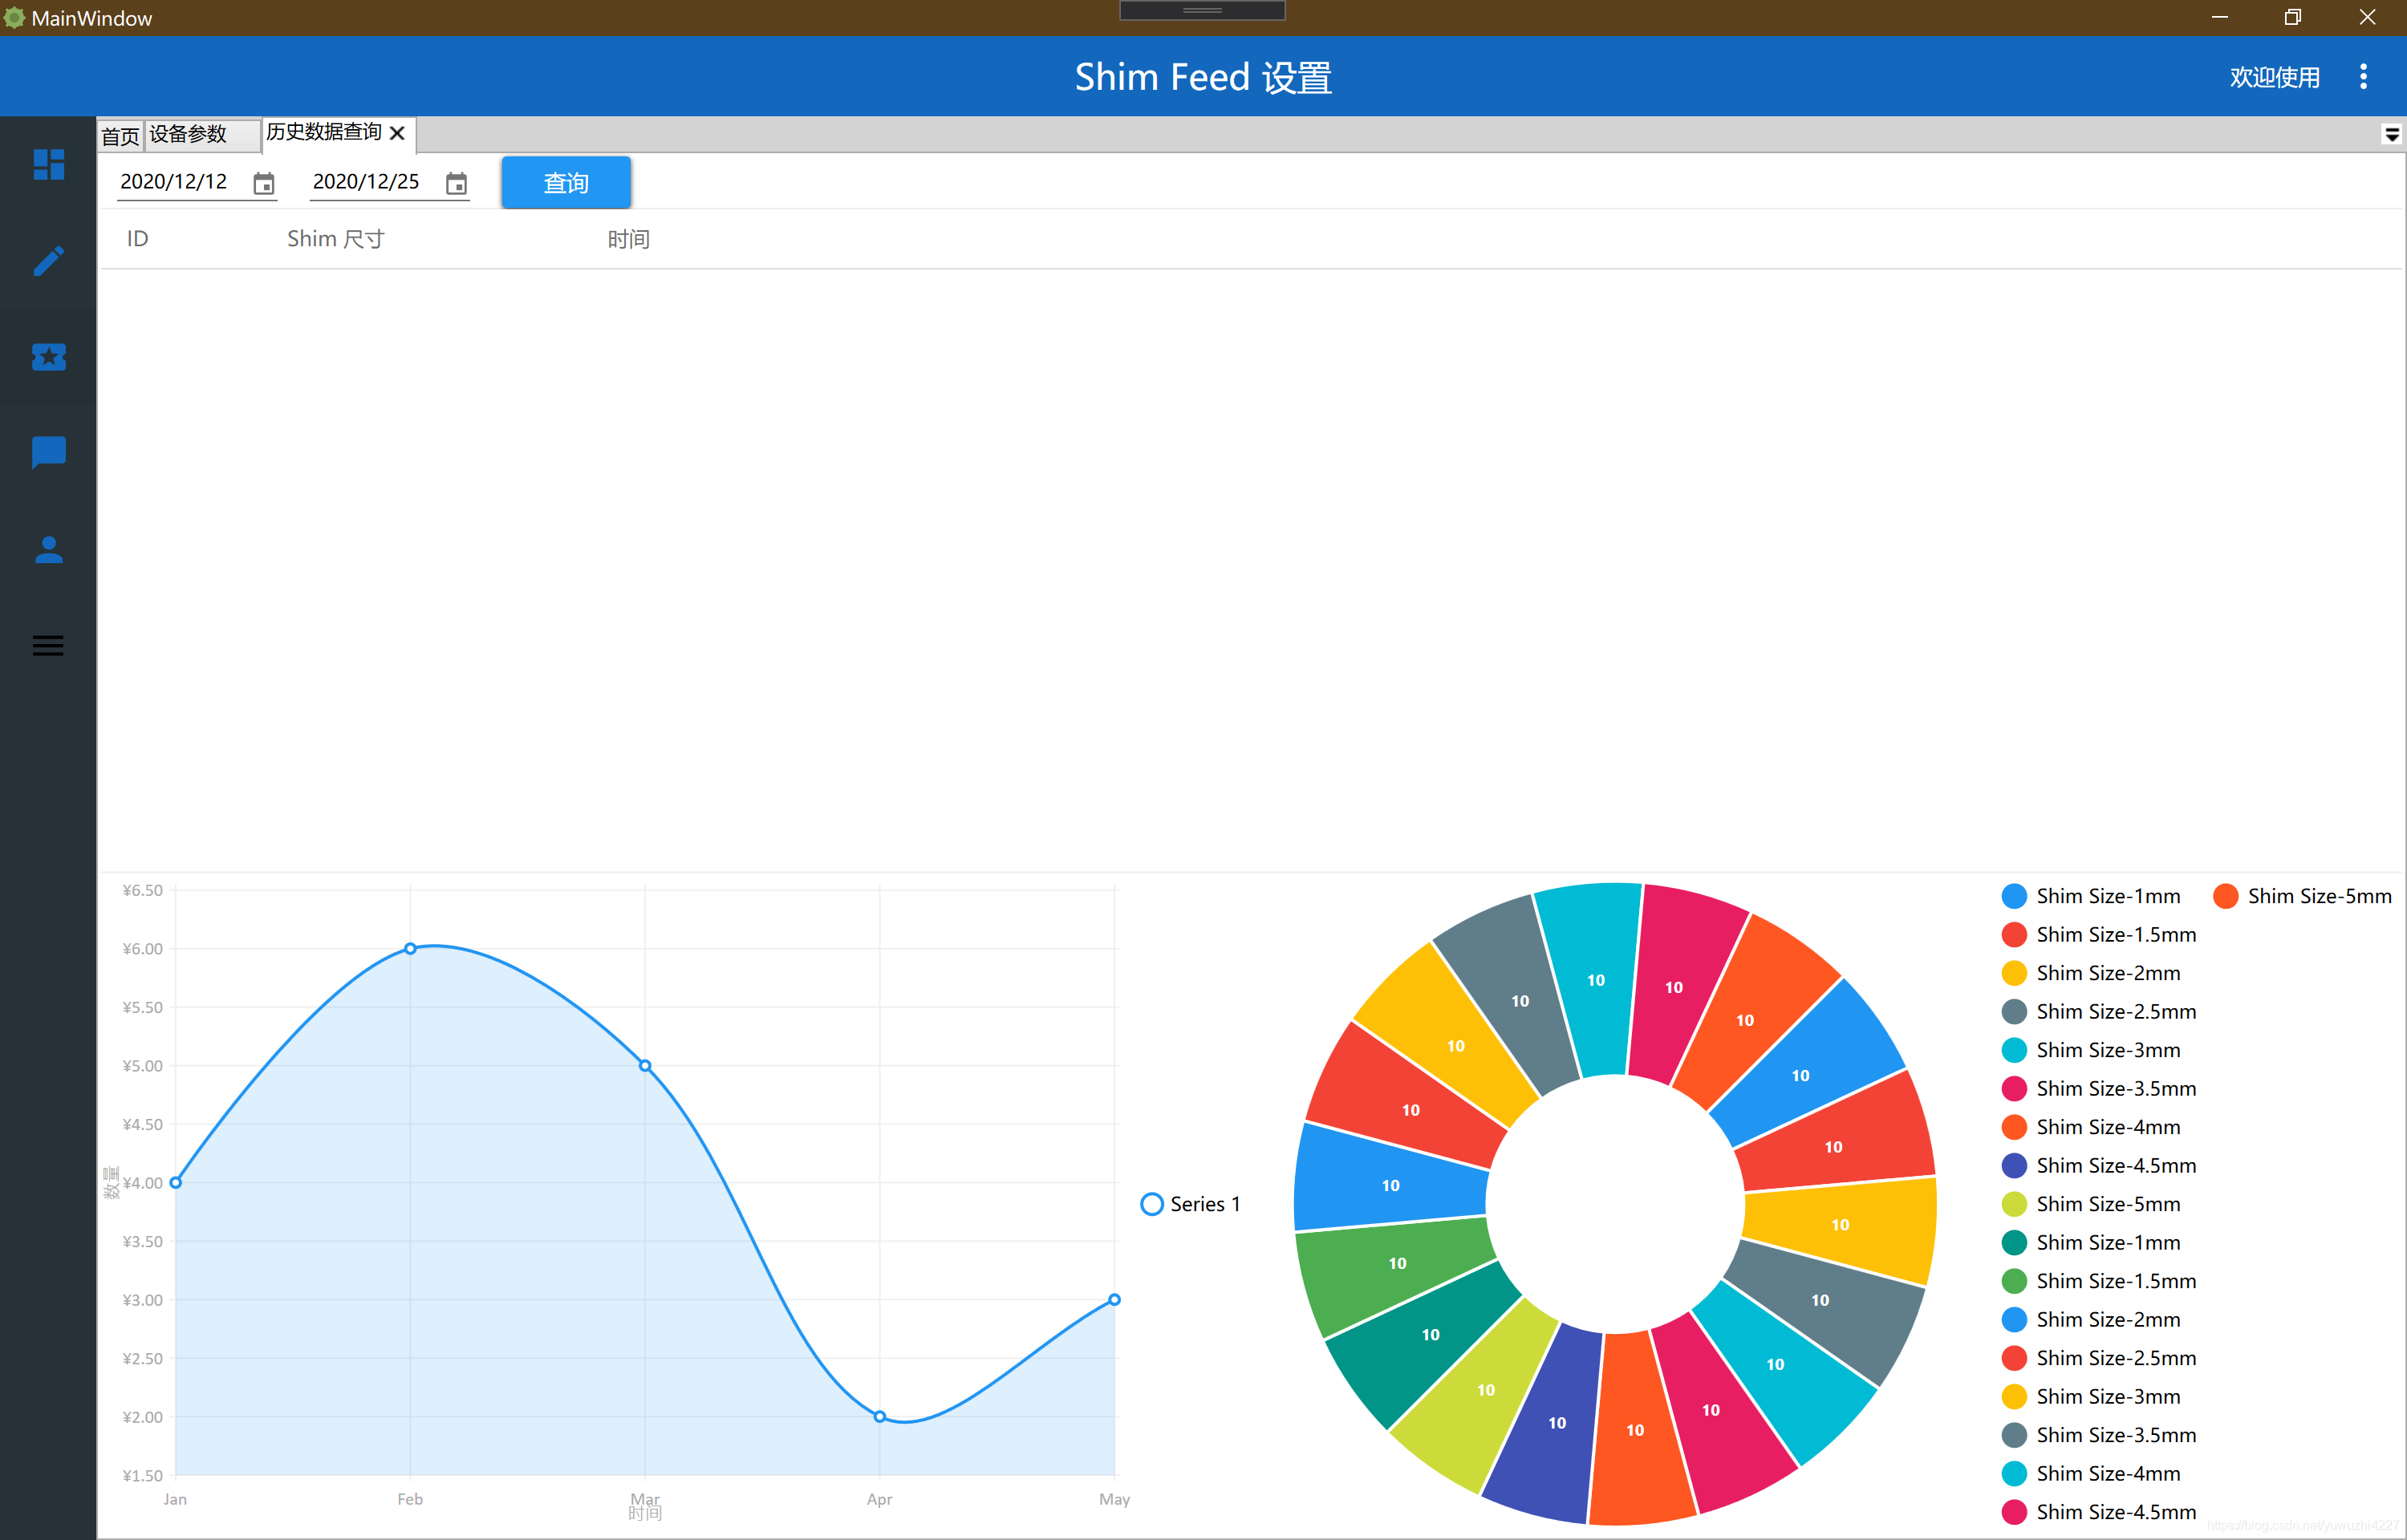
Task: Click the Feb data point on line chart
Action: (x=410, y=948)
